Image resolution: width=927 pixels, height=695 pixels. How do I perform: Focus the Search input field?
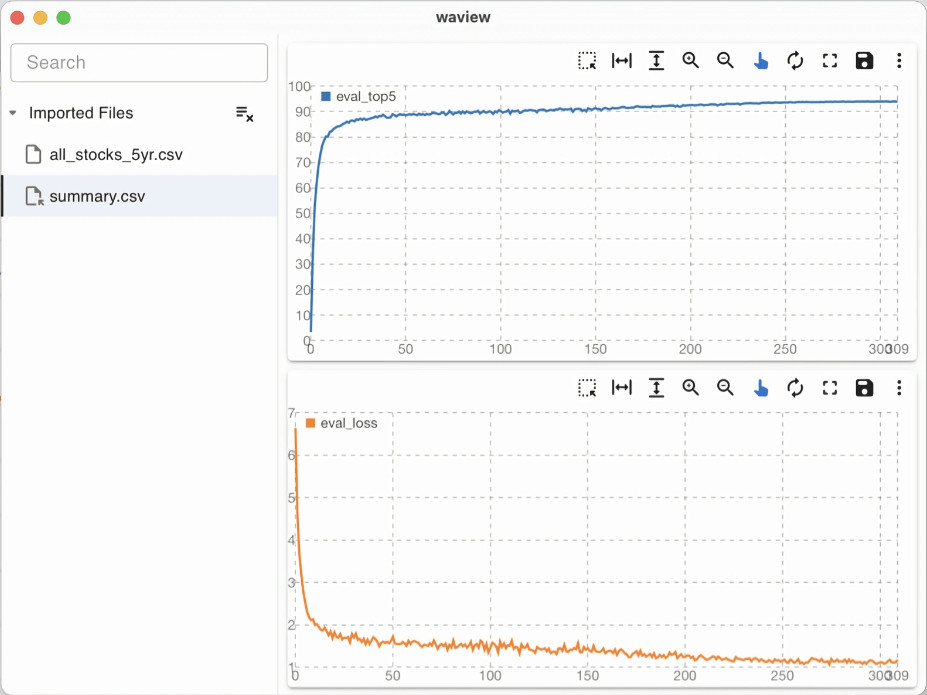[x=139, y=63]
